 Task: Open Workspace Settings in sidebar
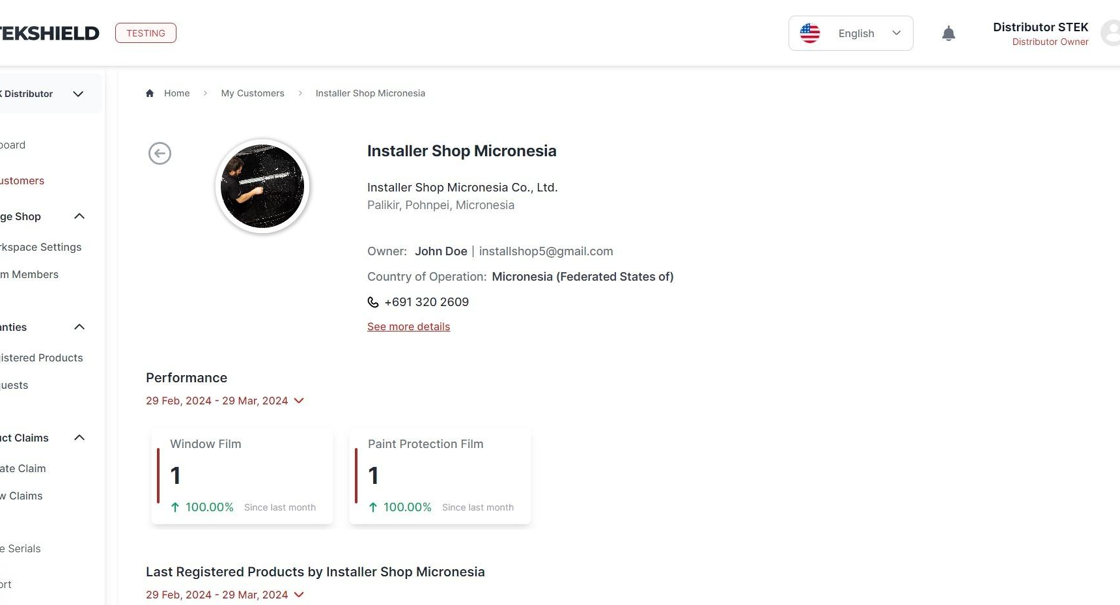click(x=41, y=247)
